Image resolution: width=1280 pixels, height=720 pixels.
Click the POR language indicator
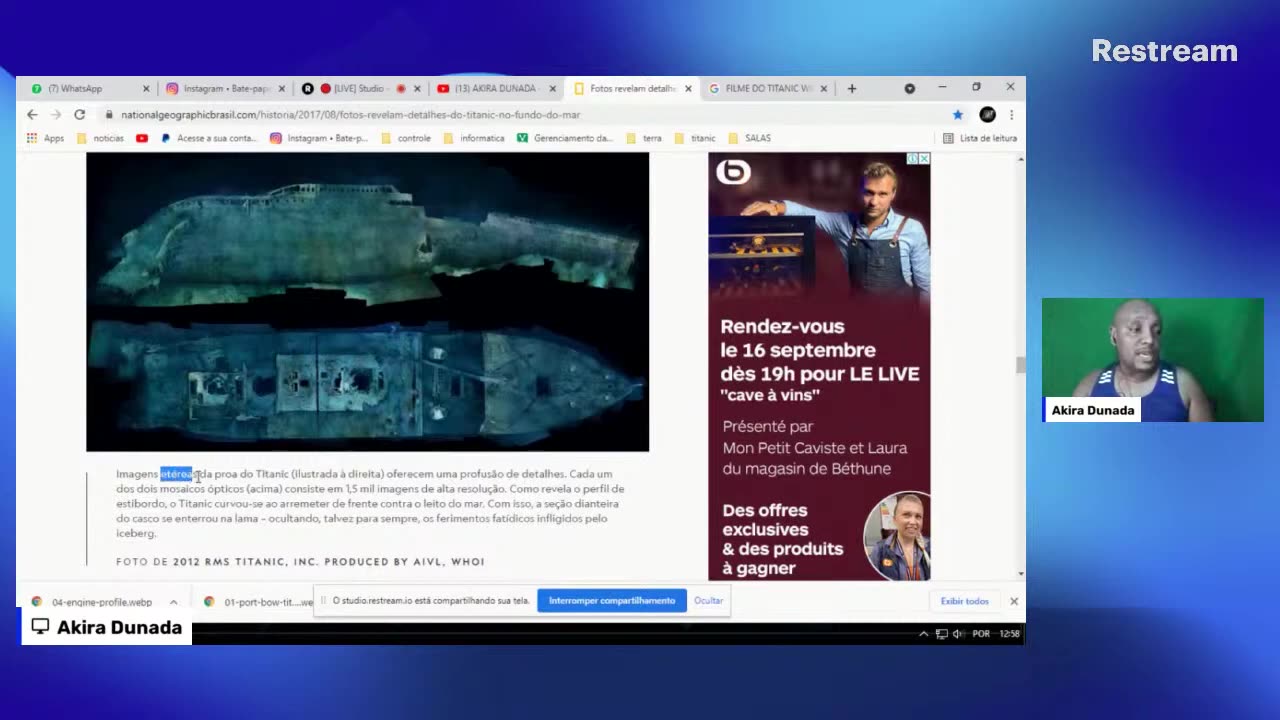(x=981, y=634)
